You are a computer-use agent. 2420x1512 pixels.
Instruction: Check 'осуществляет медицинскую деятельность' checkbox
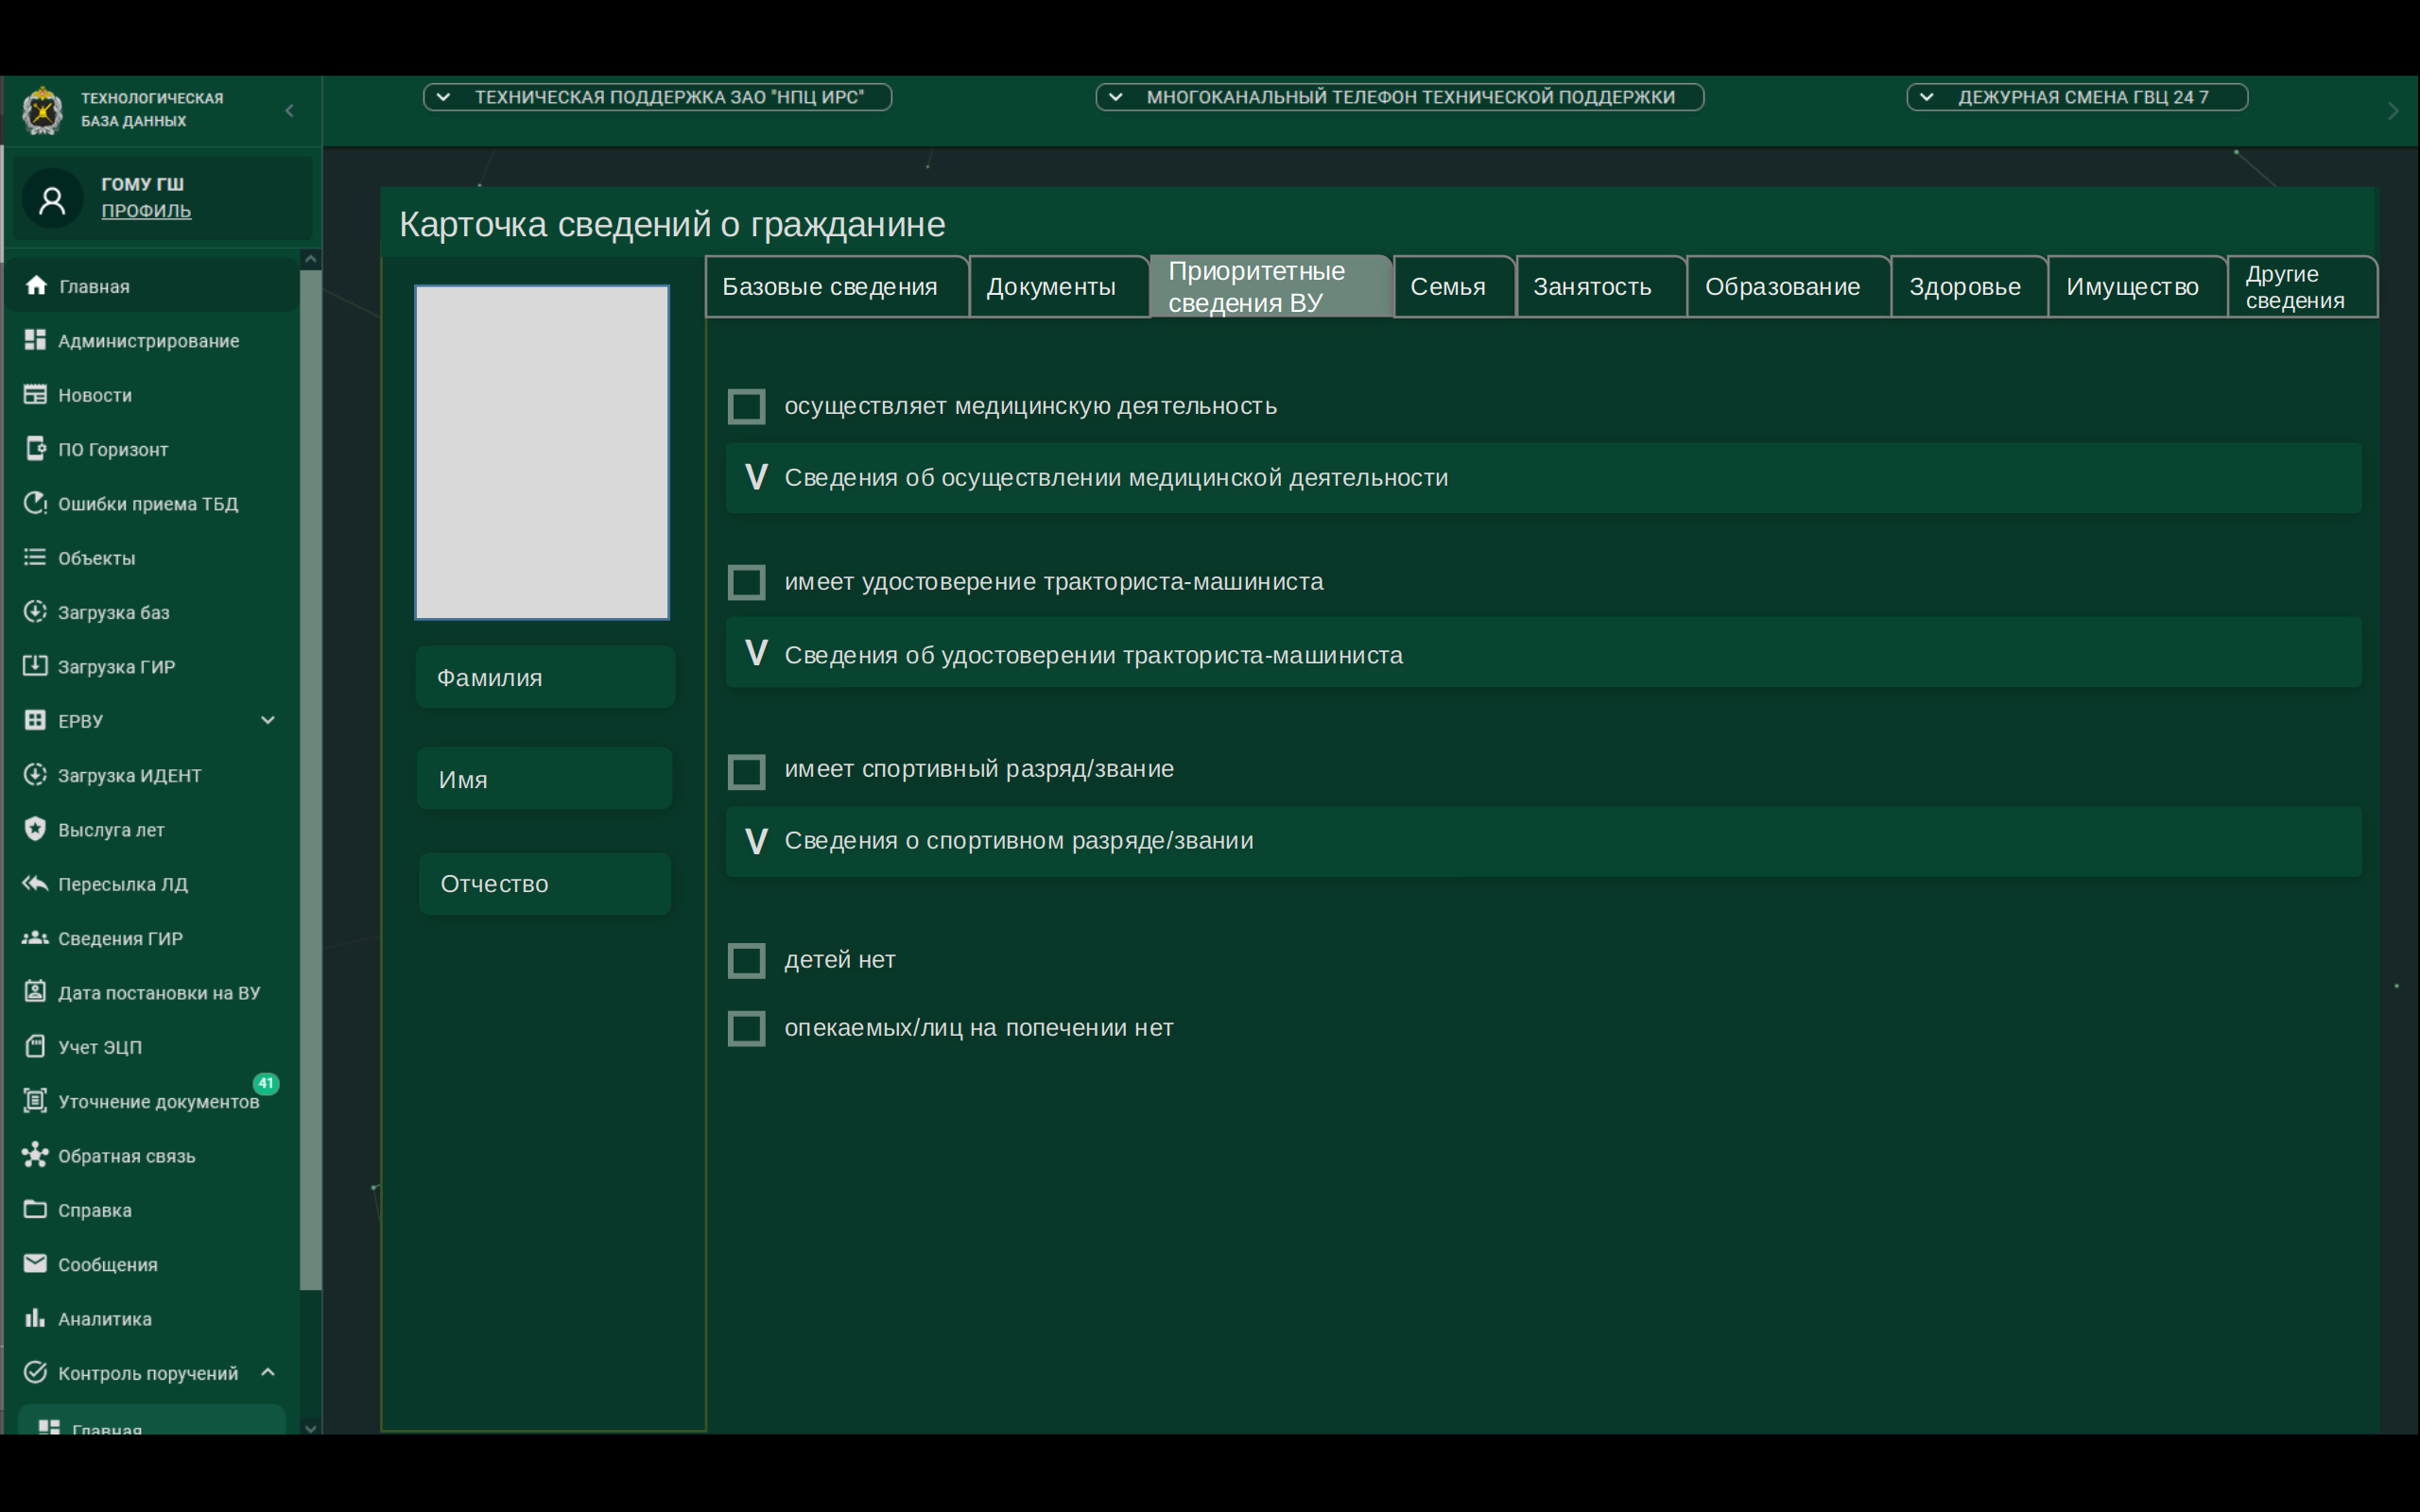click(746, 407)
